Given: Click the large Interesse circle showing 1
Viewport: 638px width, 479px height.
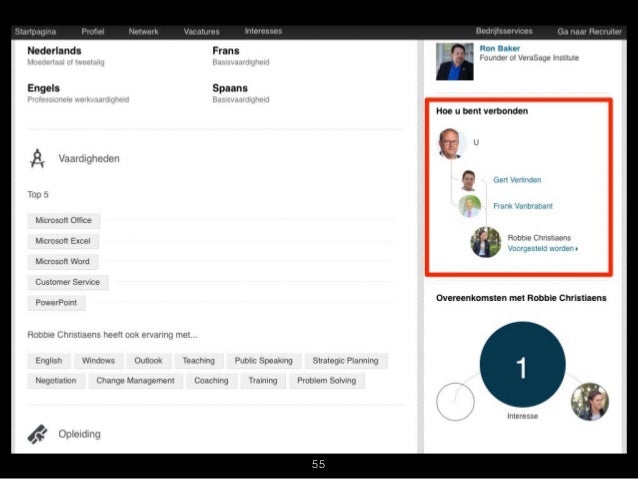Looking at the screenshot, I should [x=522, y=364].
